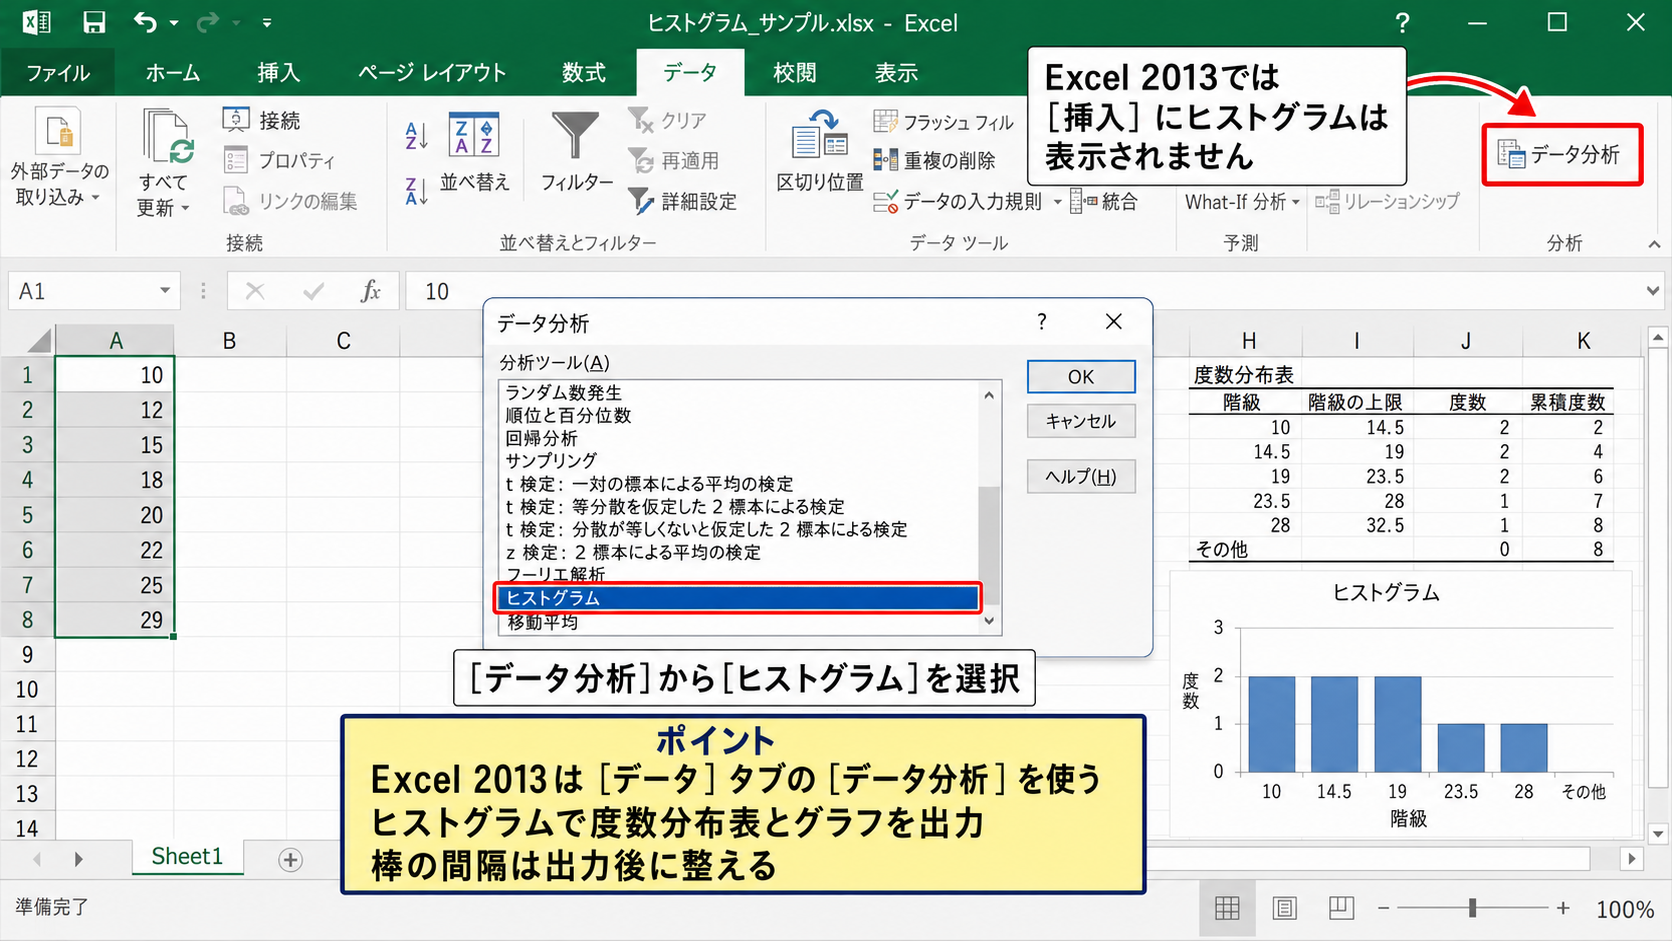Click the zoom slider handle
The height and width of the screenshot is (941, 1672).
[1472, 908]
